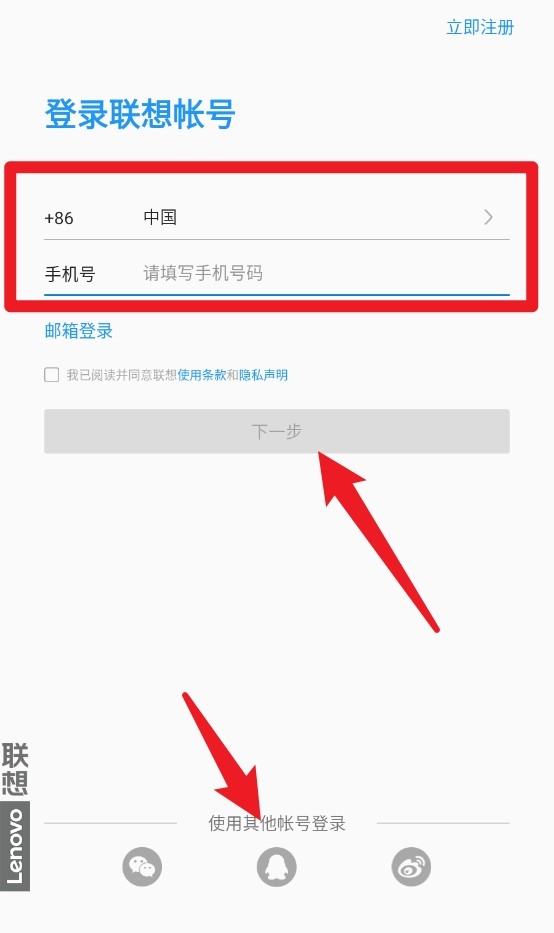Switch to 邮箱登录 email login
554x933 pixels.
(x=79, y=330)
